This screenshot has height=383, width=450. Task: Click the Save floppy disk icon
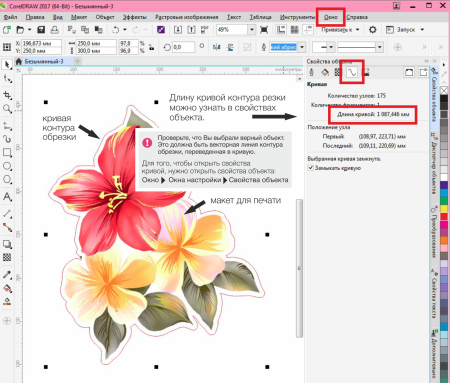coord(41,30)
